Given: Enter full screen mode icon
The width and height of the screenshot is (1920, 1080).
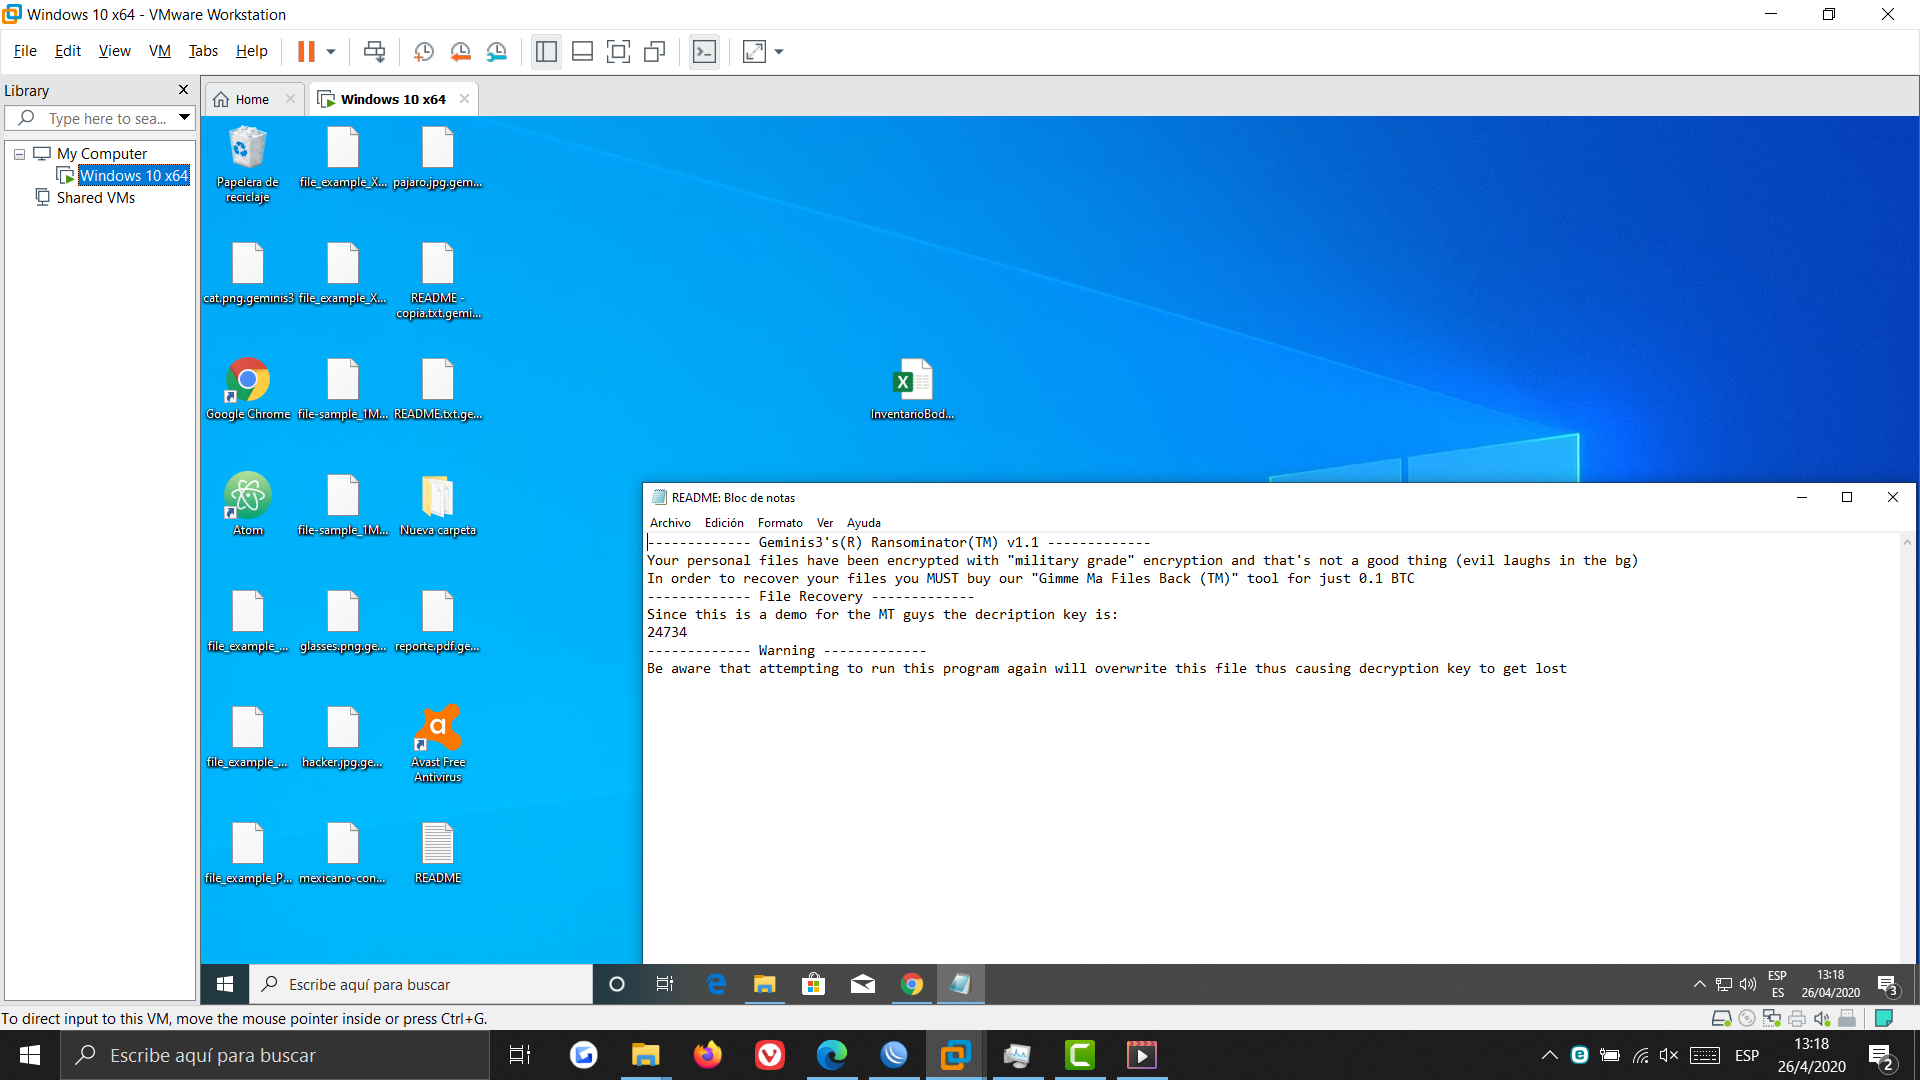Looking at the screenshot, I should point(618,51).
